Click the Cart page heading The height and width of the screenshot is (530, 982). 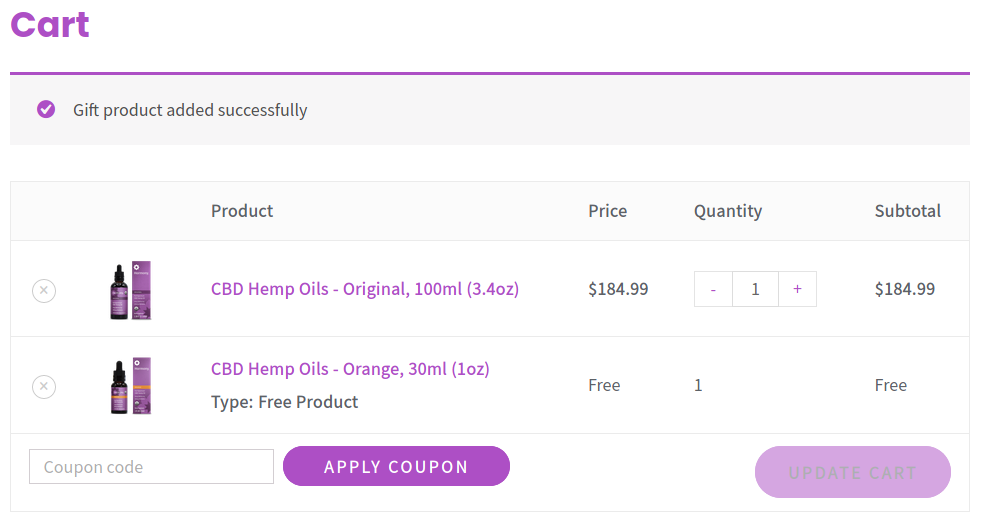pos(50,24)
